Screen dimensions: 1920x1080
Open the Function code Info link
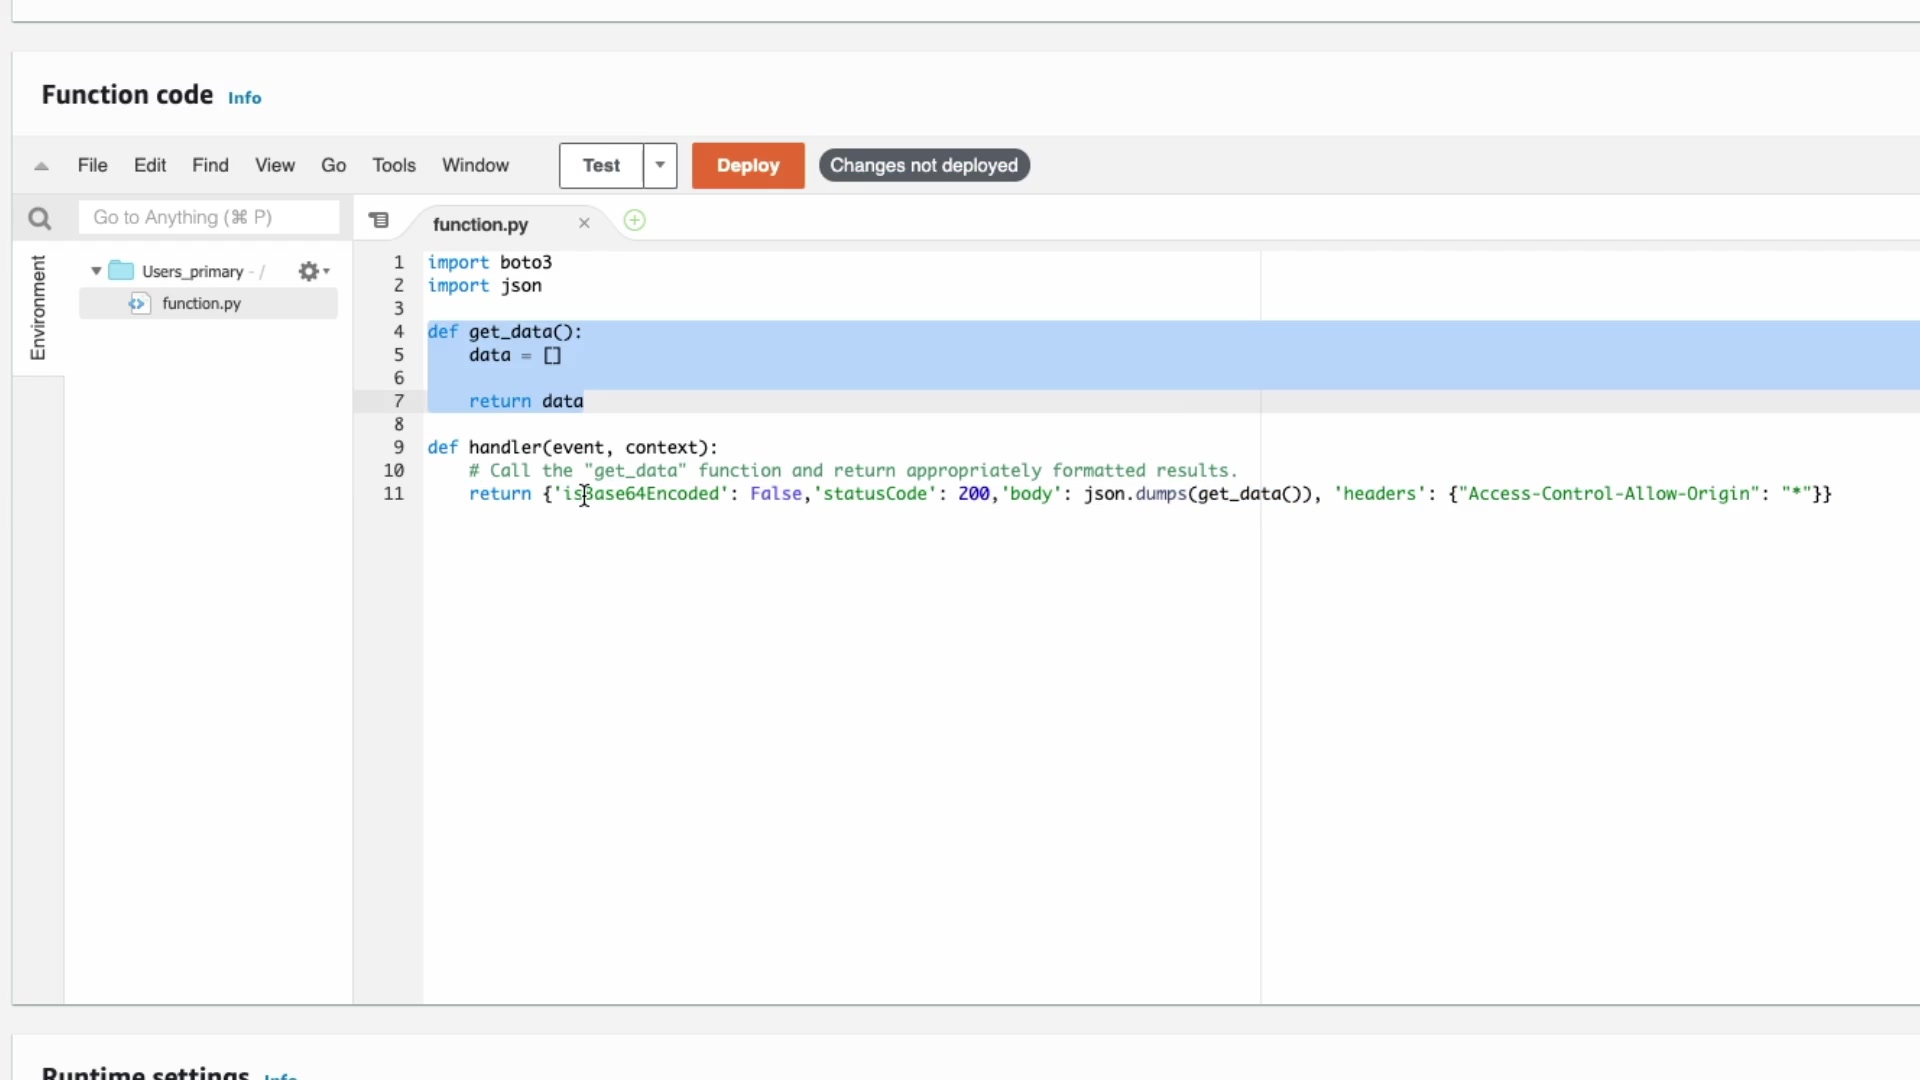[x=244, y=98]
